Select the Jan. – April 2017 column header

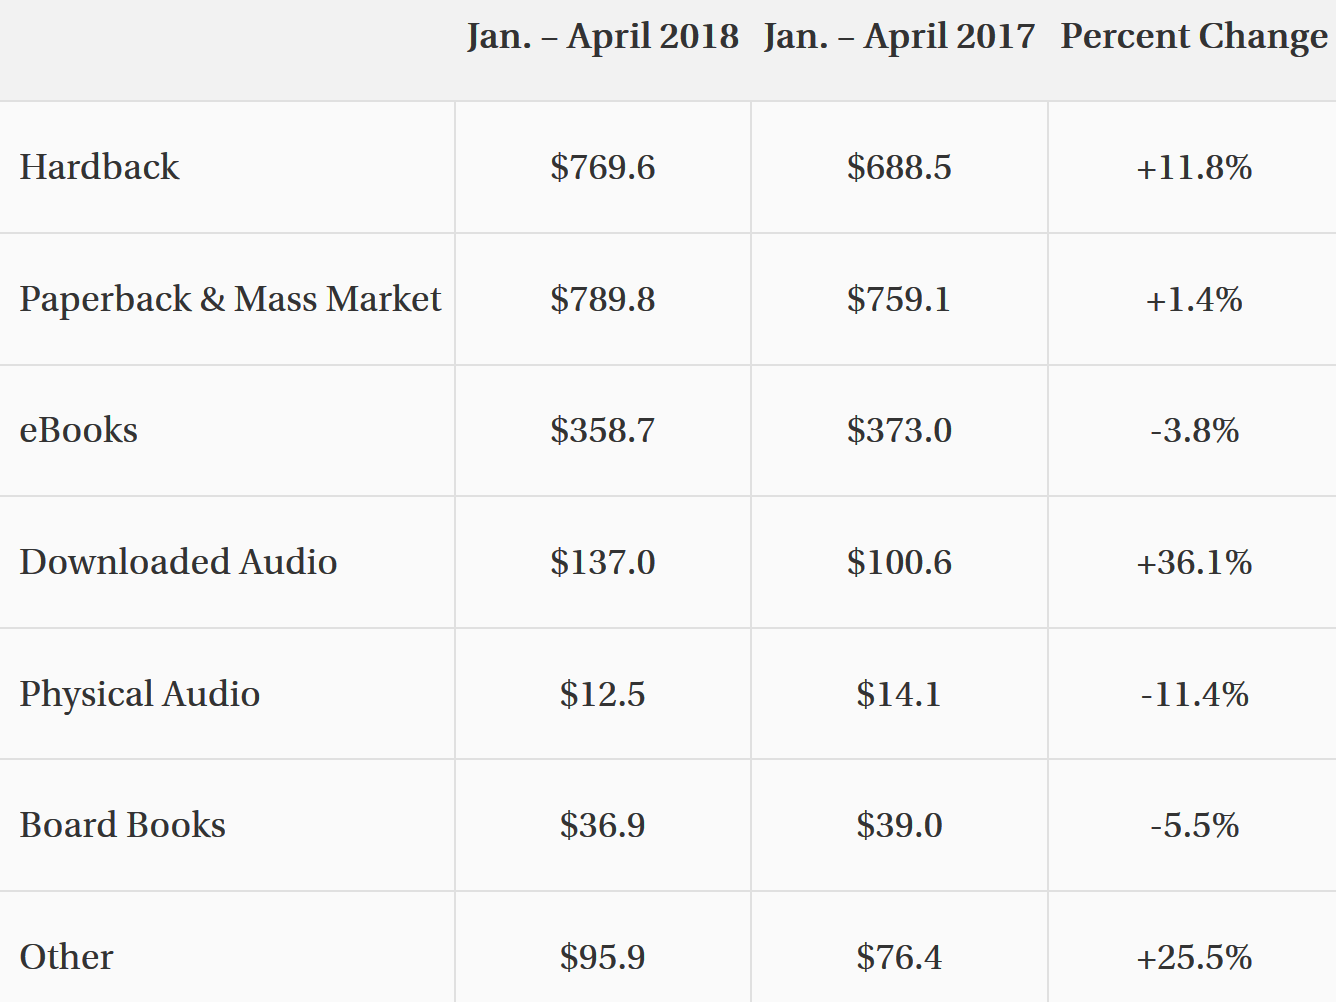900,37
